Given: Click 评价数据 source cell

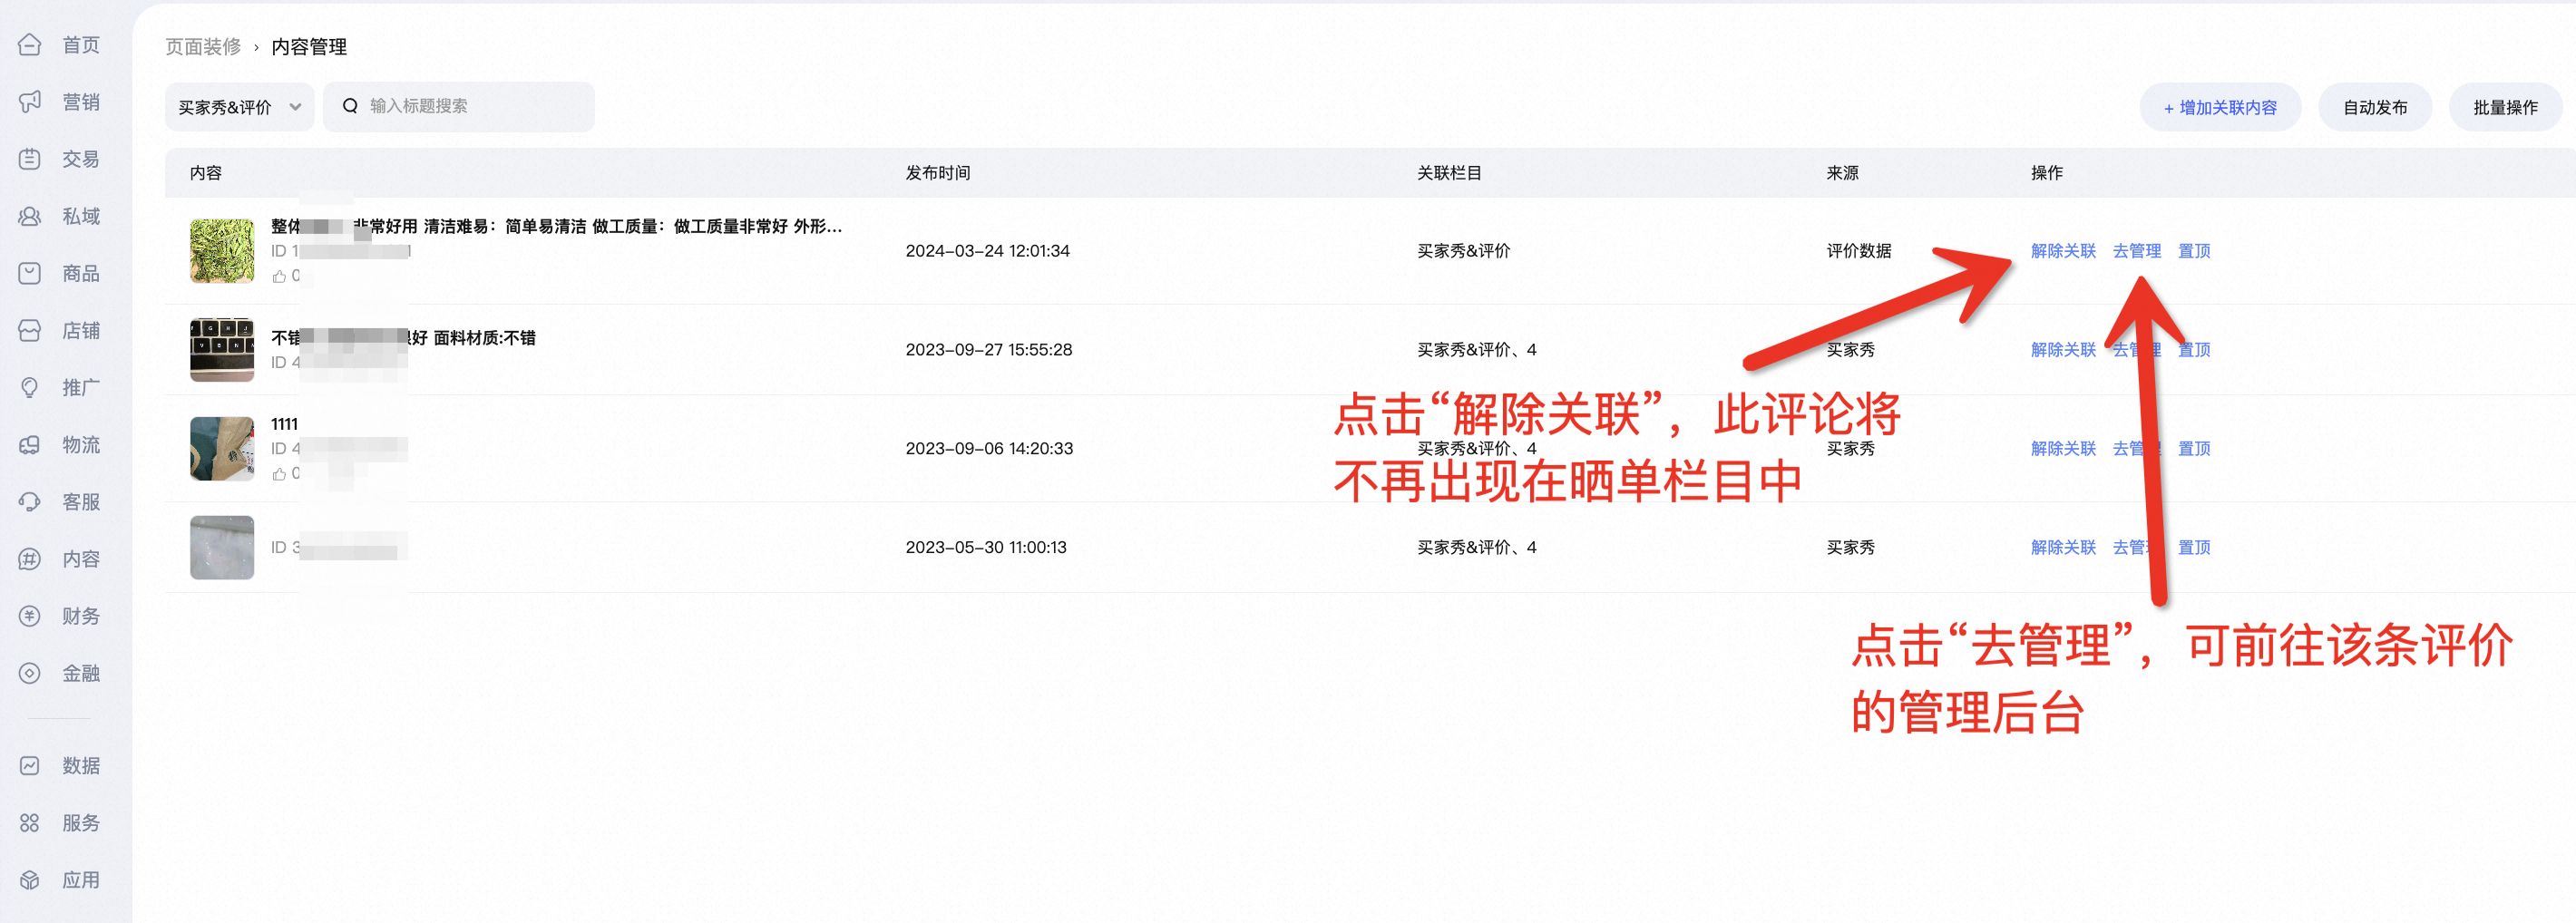Looking at the screenshot, I should (x=1858, y=251).
